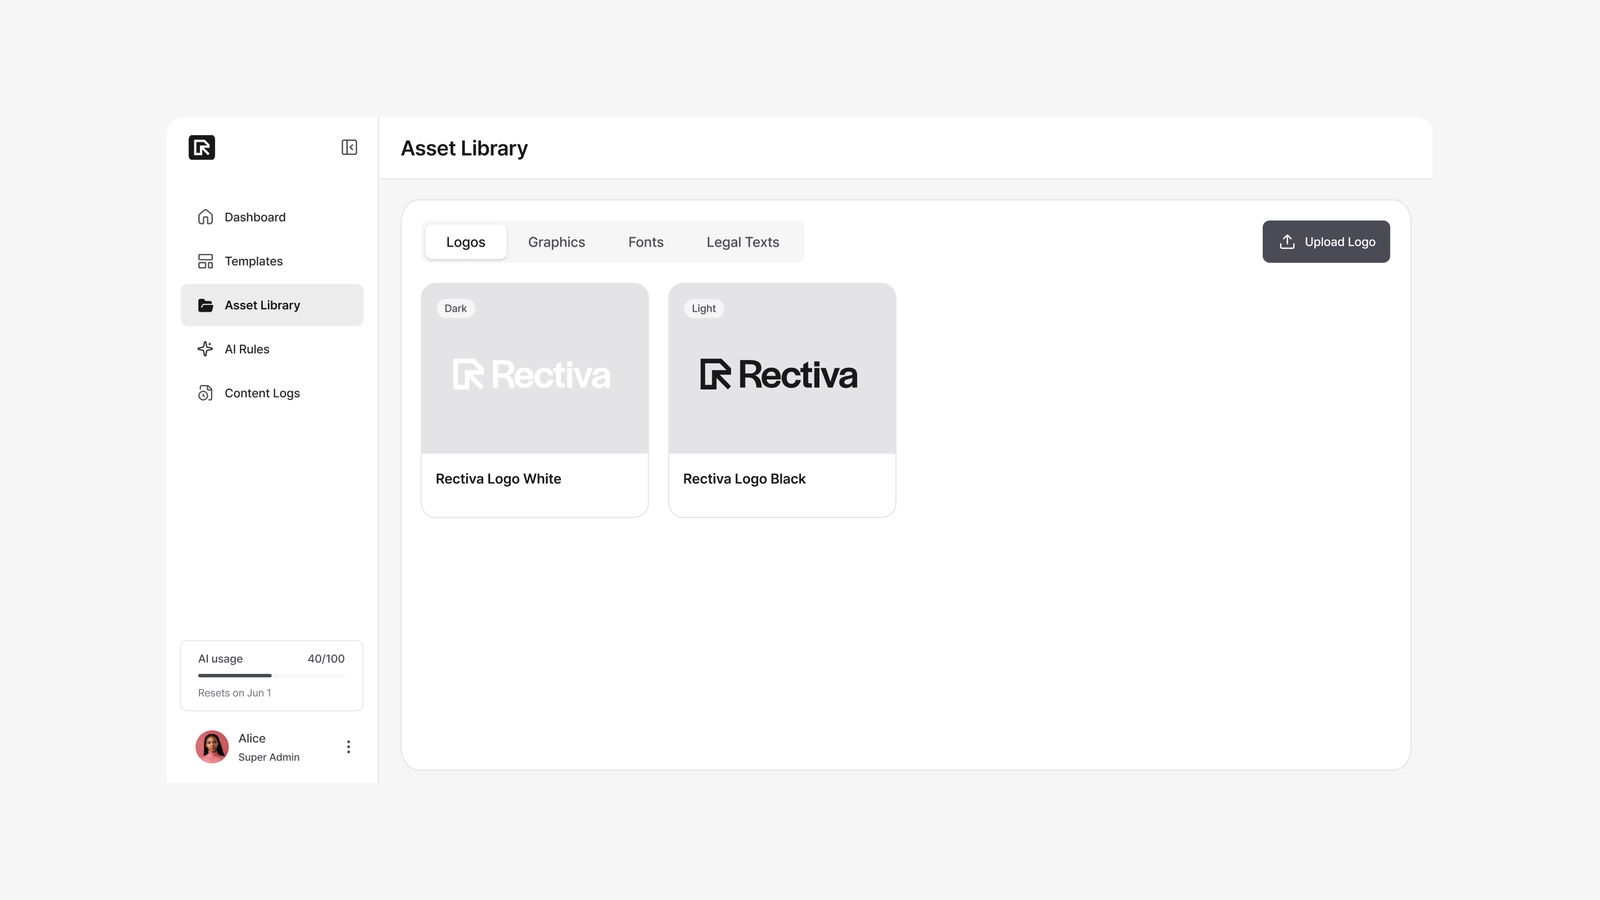
Task: Click the Asset Library folder icon
Action: click(x=205, y=305)
